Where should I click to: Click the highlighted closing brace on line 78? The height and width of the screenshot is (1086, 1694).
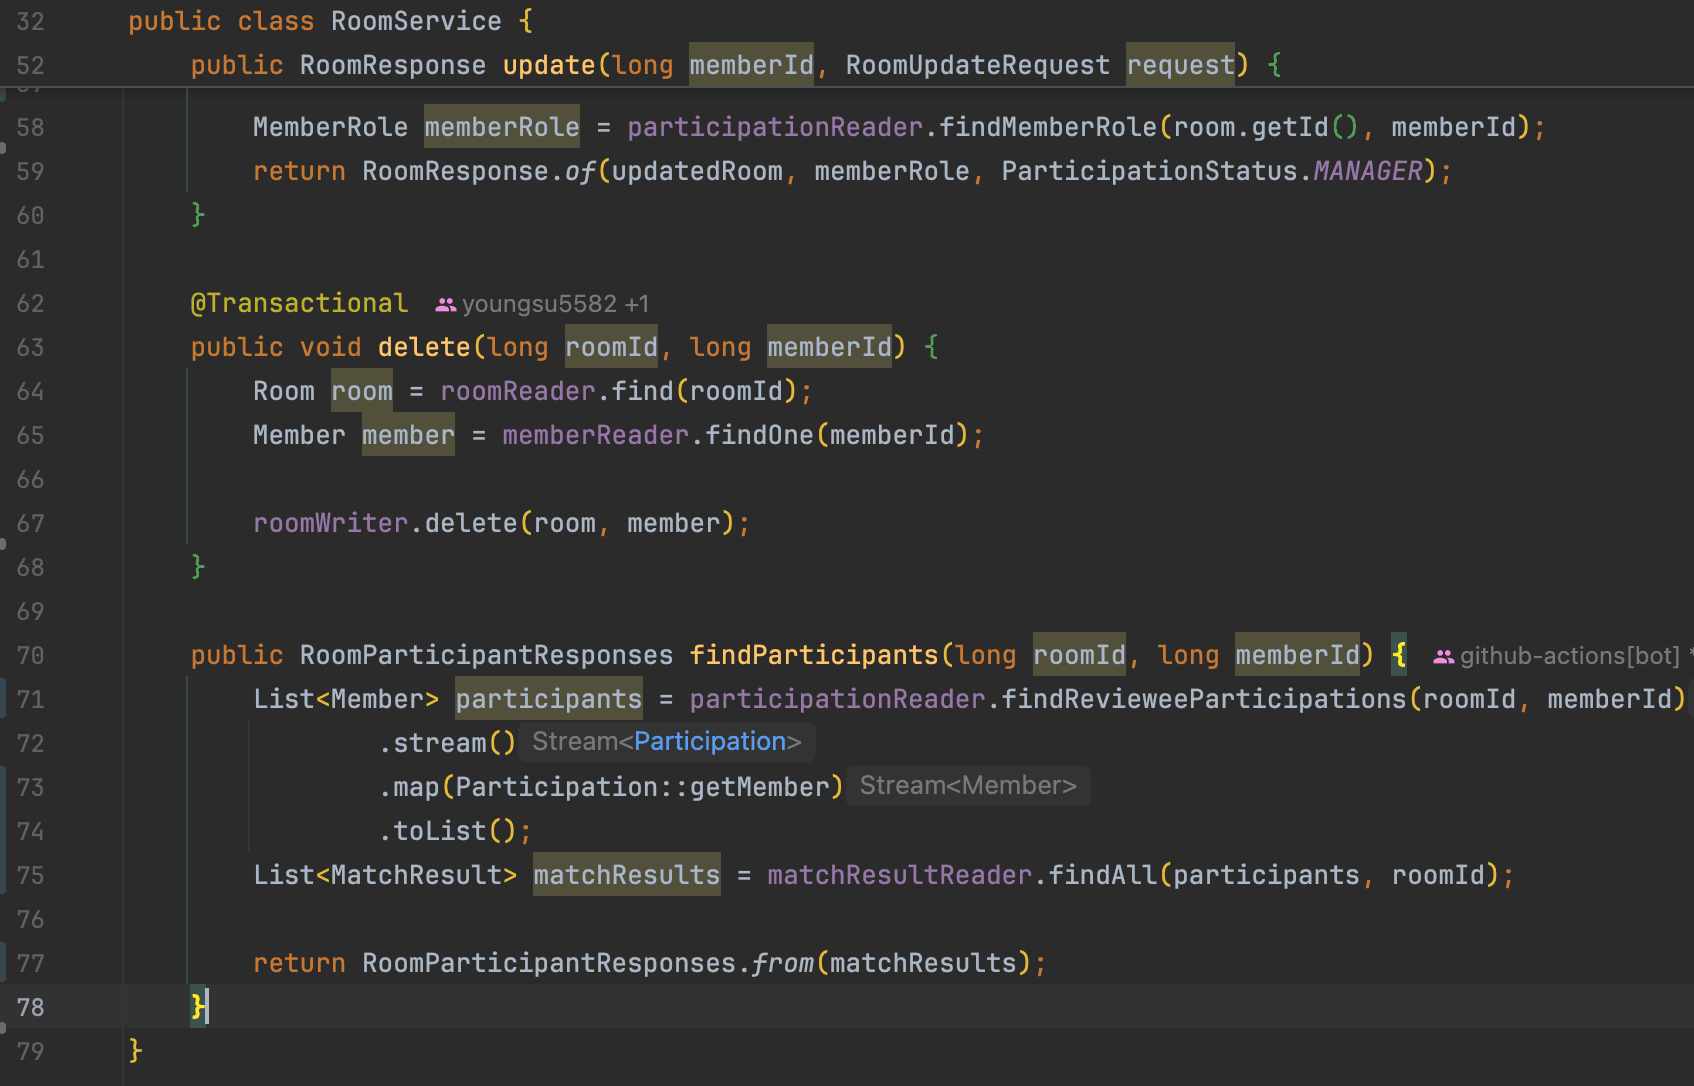click(x=198, y=1006)
